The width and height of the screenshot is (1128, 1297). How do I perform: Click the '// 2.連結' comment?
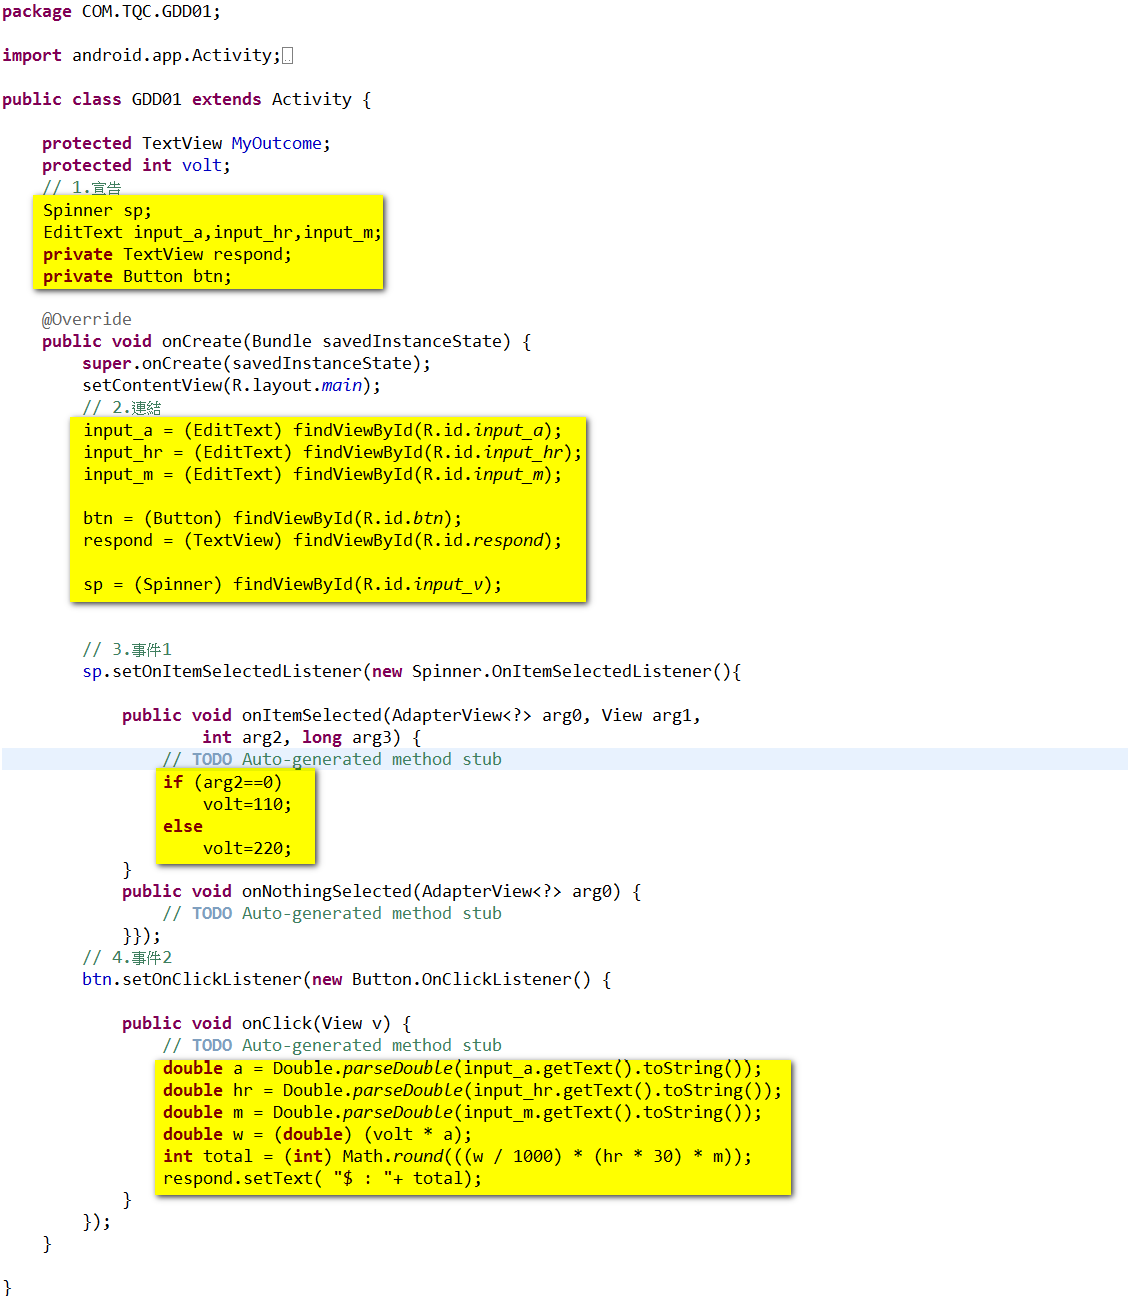[x=122, y=408]
